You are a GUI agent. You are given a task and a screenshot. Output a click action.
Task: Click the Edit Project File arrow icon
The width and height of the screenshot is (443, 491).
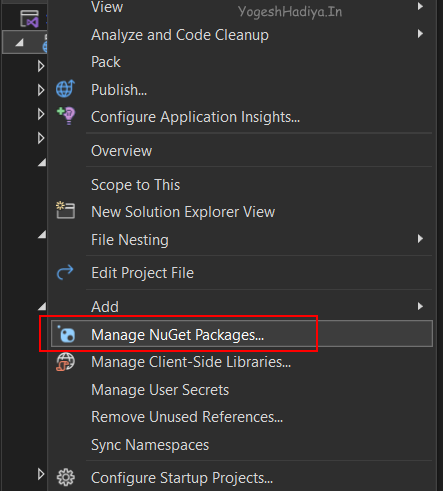point(65,272)
